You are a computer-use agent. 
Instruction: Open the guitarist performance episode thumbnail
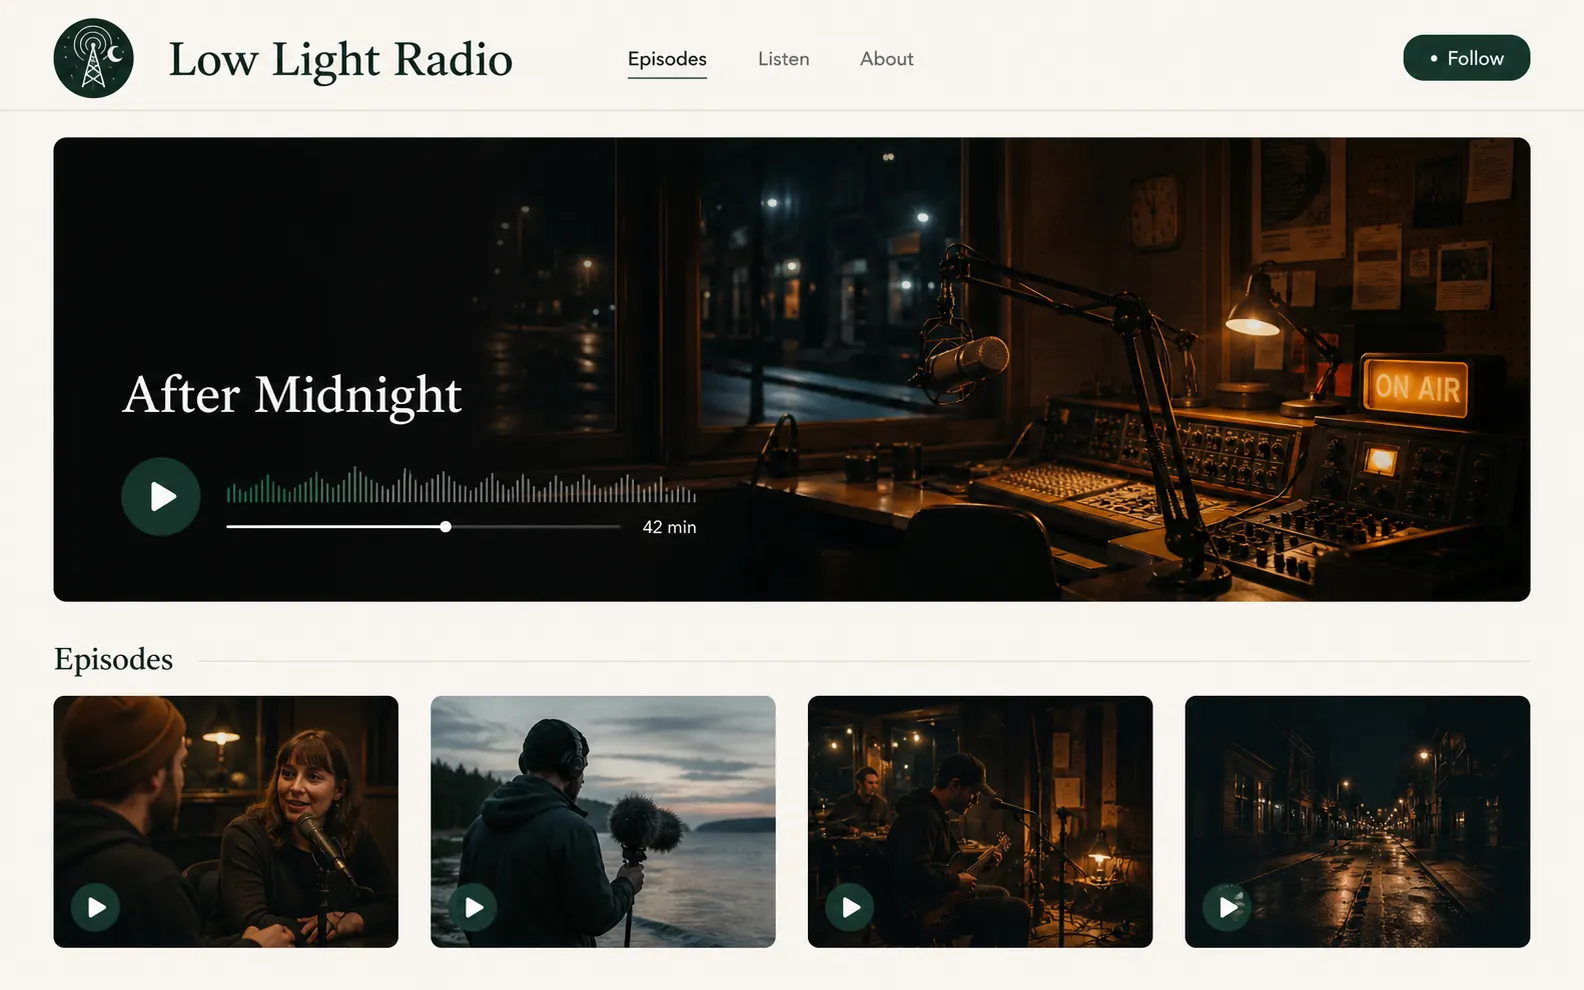(x=980, y=822)
